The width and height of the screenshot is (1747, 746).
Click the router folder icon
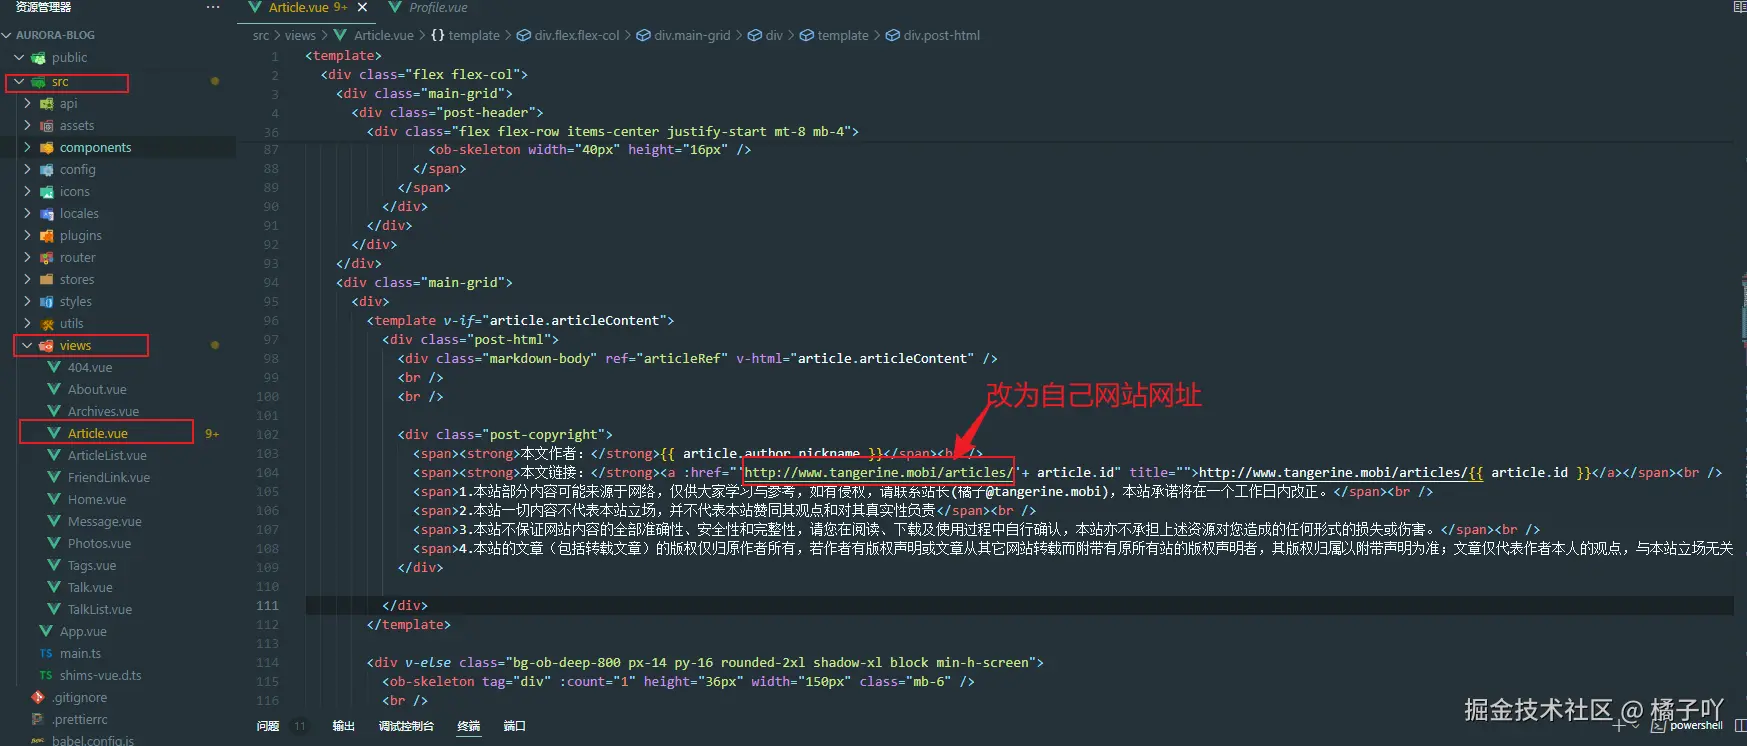pyautogui.click(x=47, y=257)
